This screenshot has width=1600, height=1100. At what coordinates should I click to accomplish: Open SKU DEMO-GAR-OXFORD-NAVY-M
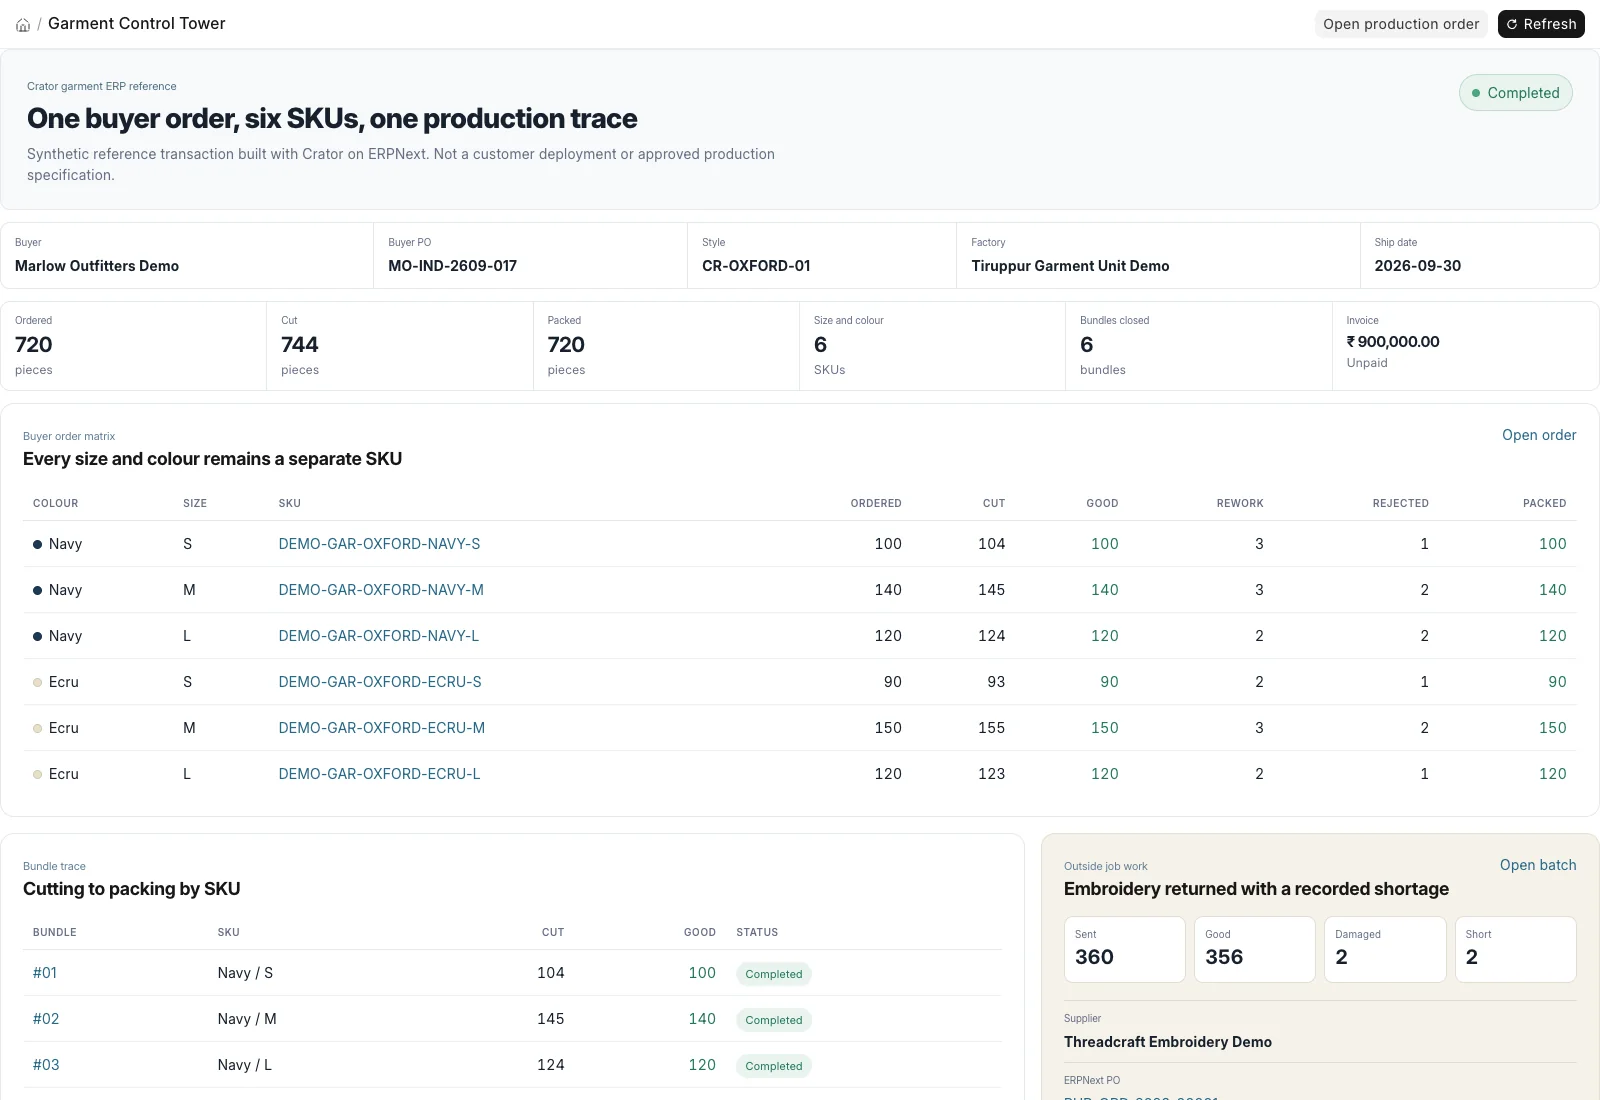click(381, 590)
